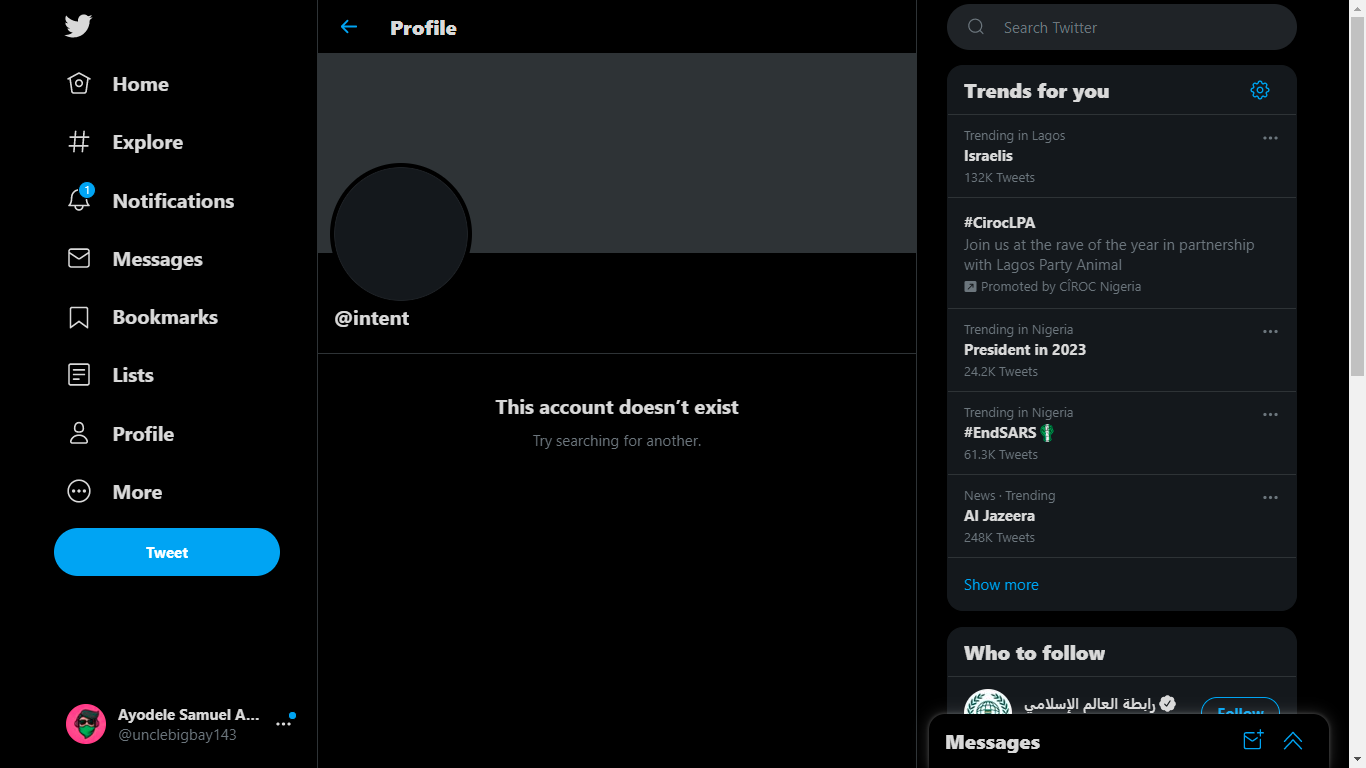Navigate to Home in the sidebar
Screen dimensions: 1366x768
[141, 84]
